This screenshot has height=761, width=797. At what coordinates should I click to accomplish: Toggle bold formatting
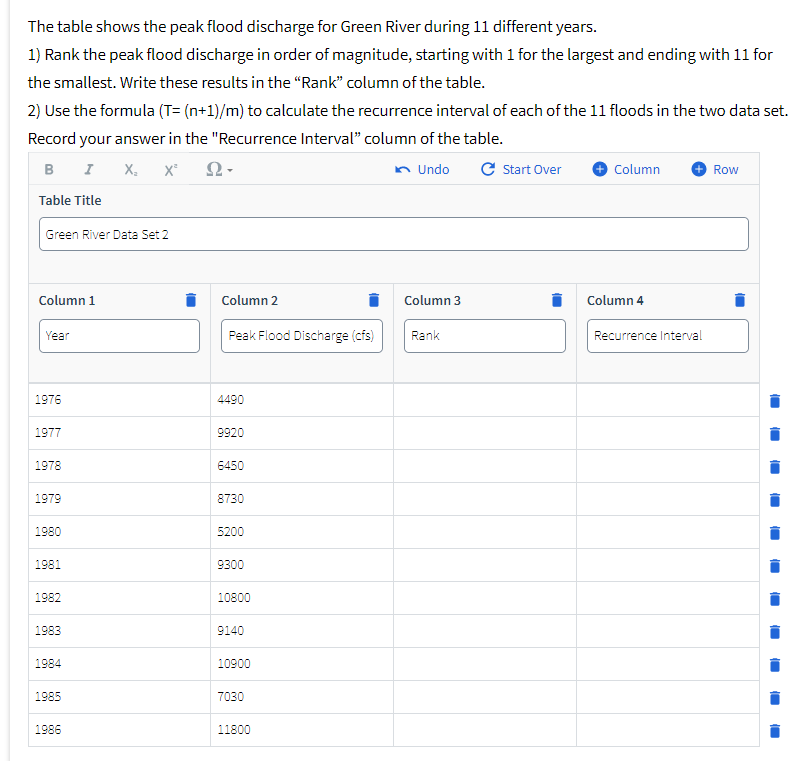click(x=49, y=169)
